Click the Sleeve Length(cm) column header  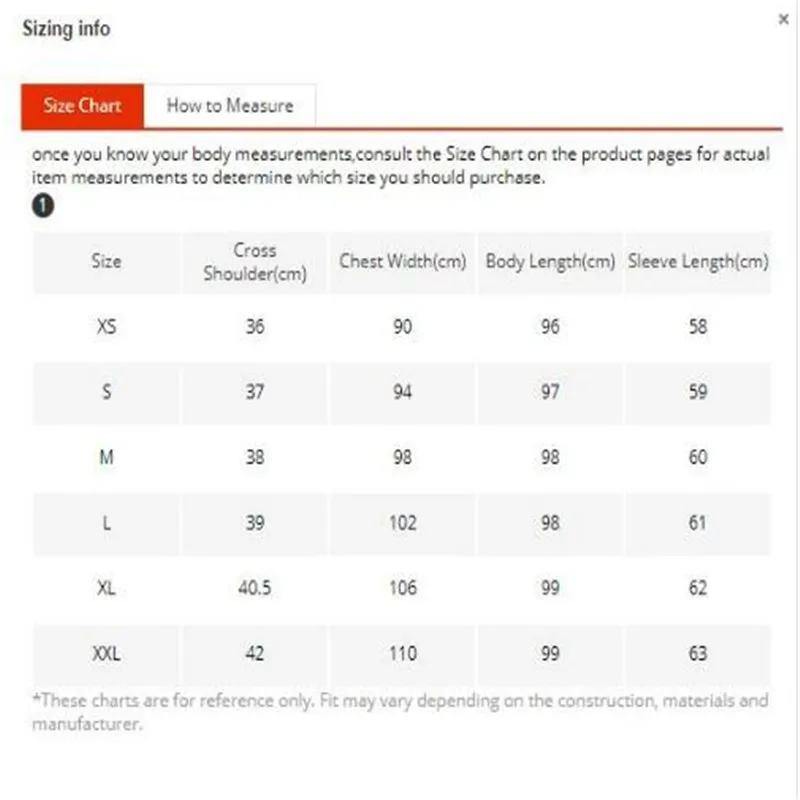pos(698,261)
